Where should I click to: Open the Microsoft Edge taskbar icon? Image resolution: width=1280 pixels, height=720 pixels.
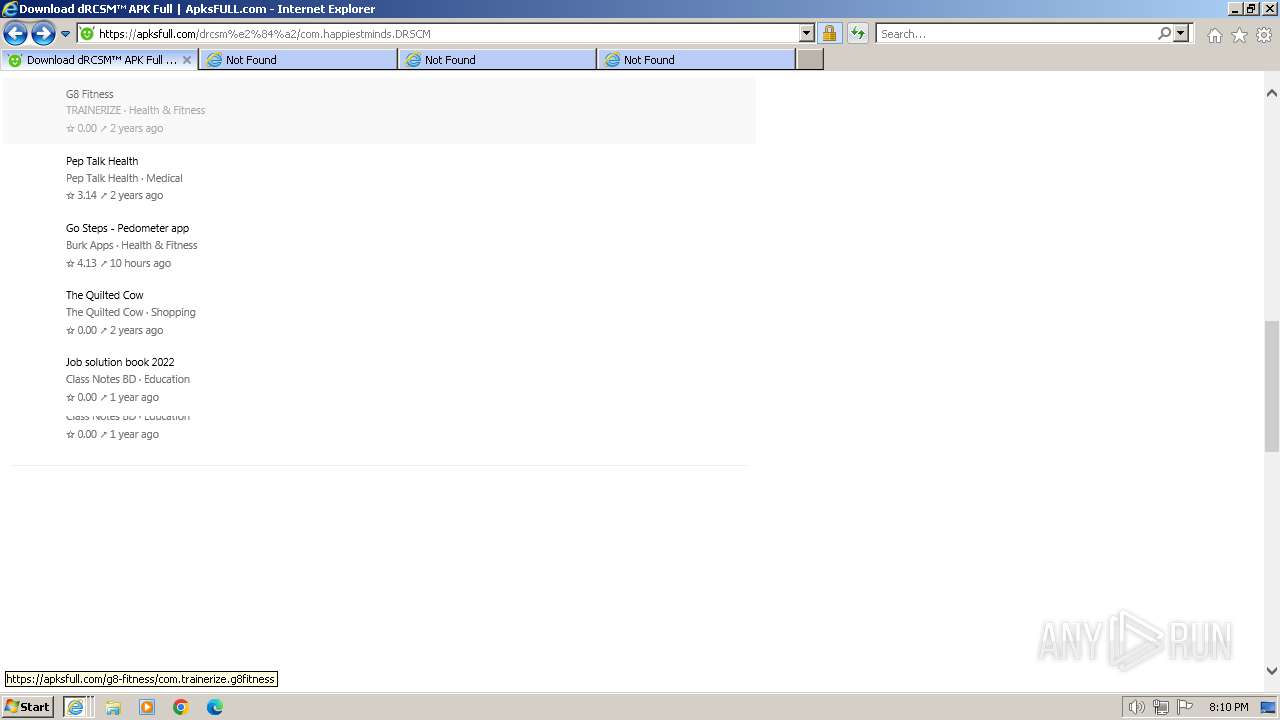coord(215,707)
